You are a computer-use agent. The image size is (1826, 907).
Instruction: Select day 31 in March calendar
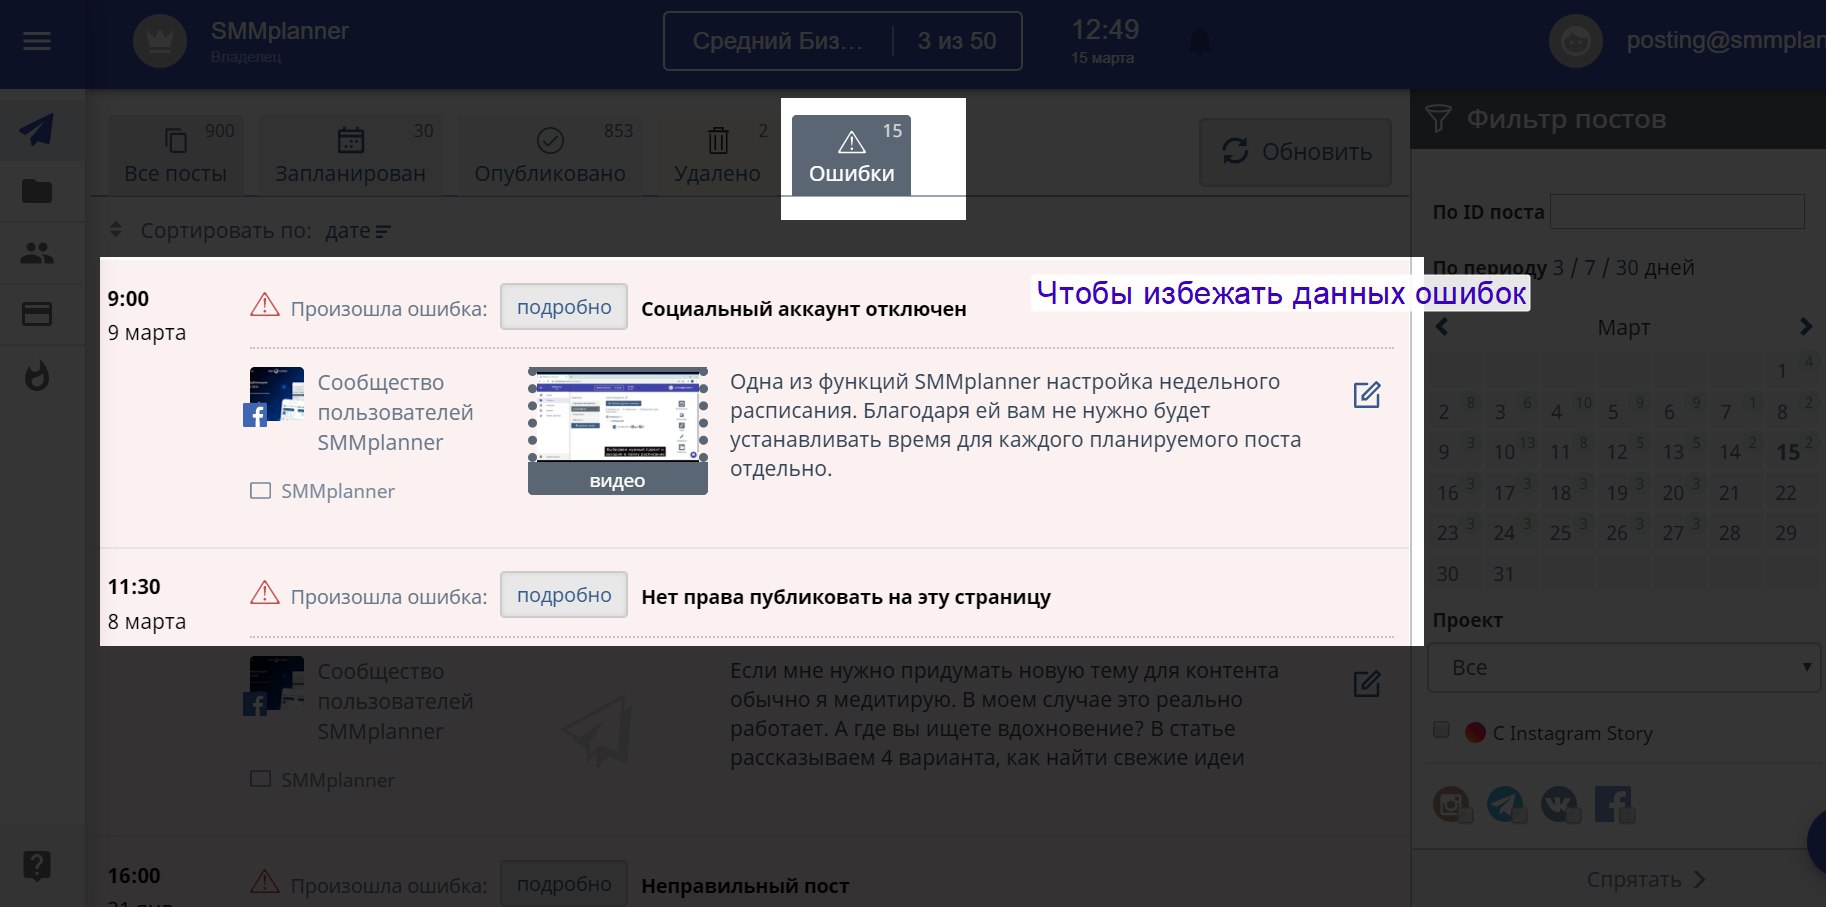[x=1503, y=574]
